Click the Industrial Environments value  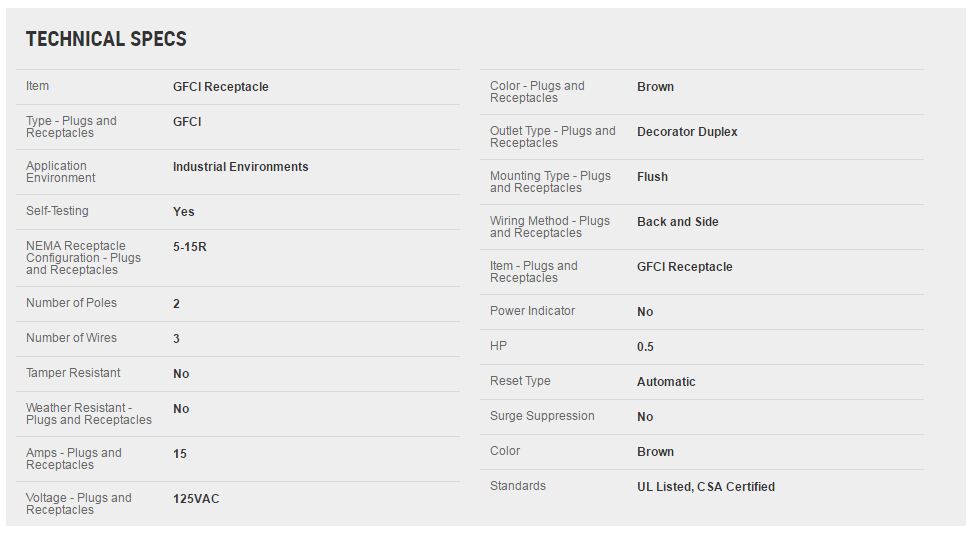pos(240,167)
